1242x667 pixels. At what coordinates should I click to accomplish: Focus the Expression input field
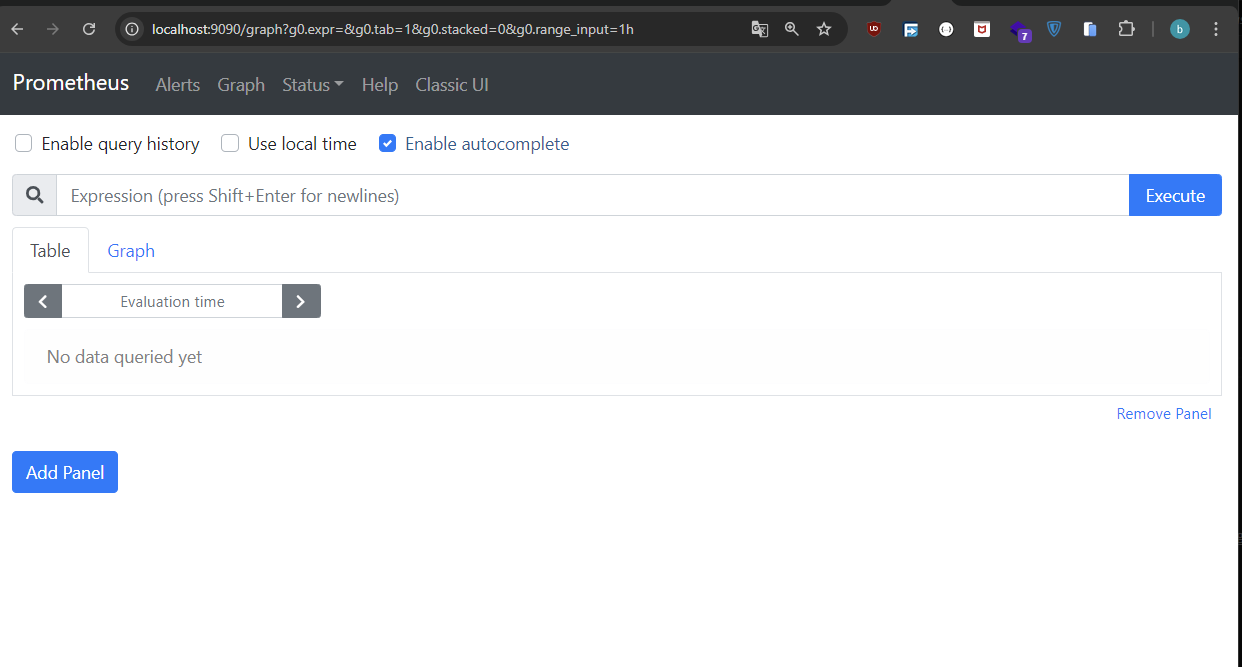(592, 195)
